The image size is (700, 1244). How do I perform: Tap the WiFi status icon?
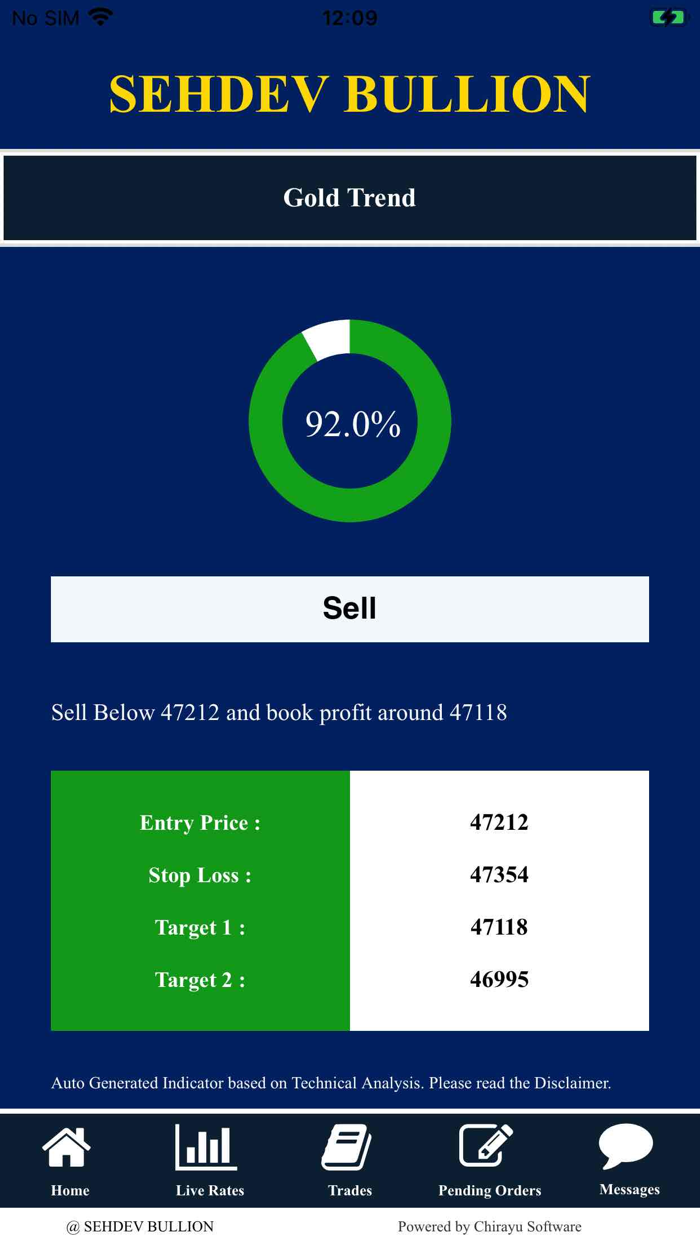pyautogui.click(x=101, y=17)
